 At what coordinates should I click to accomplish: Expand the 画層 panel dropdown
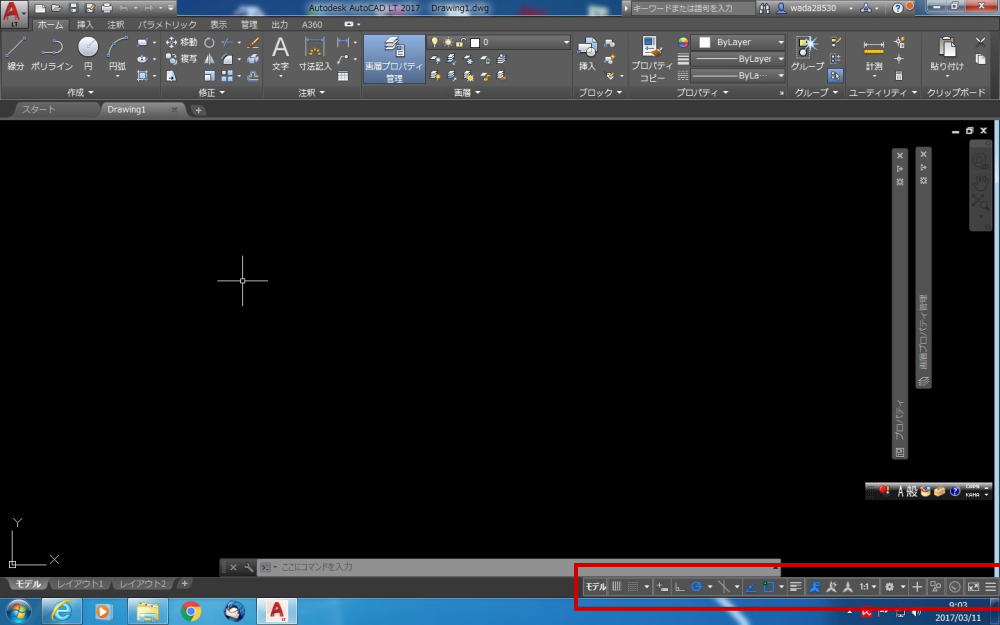pyautogui.click(x=467, y=92)
